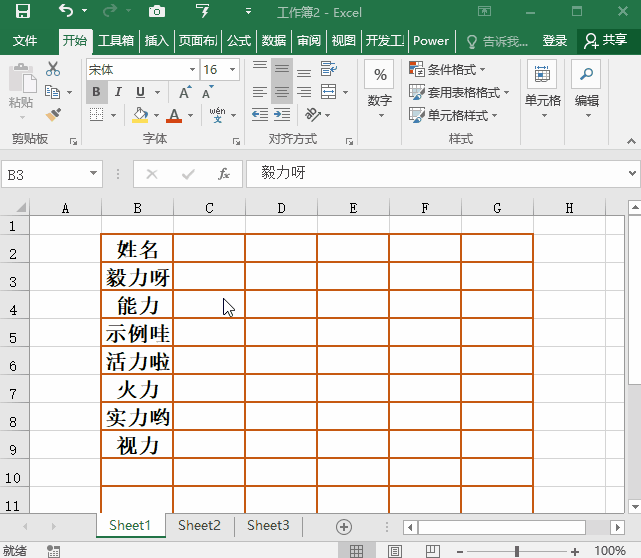Switch to Page Layout view

tap(394, 551)
